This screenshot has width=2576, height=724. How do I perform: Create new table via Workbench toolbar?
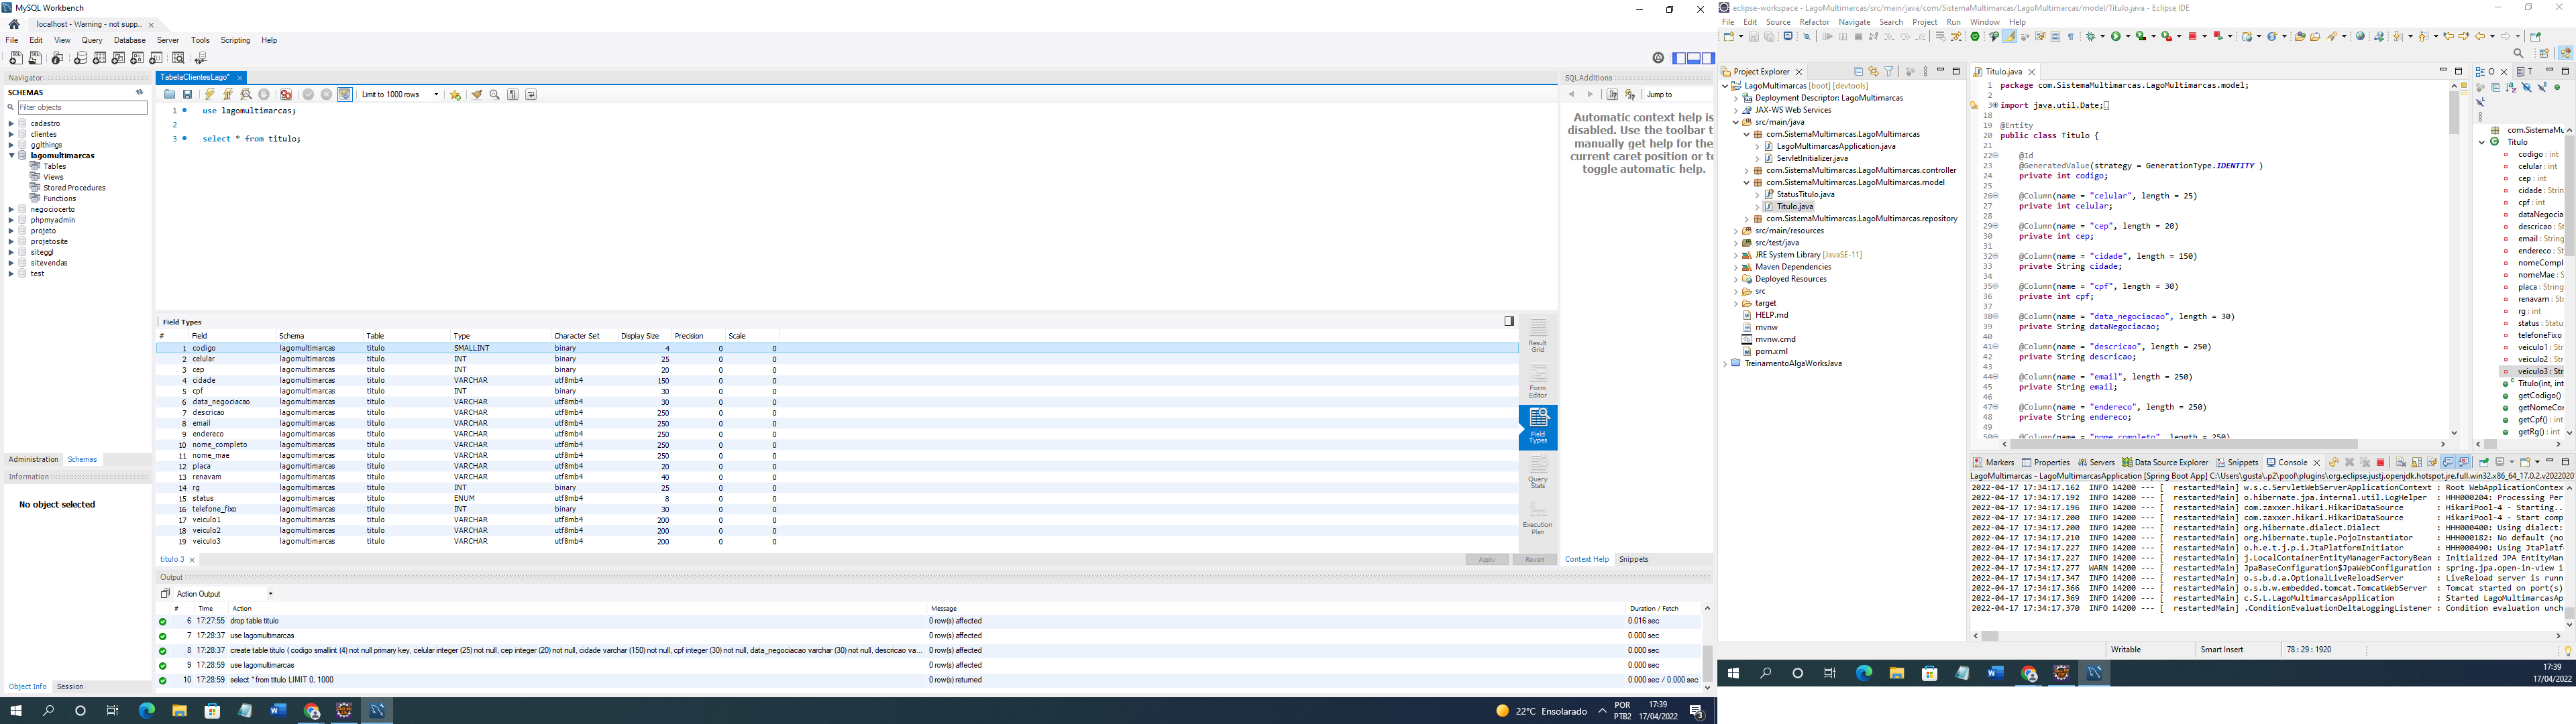[x=100, y=58]
